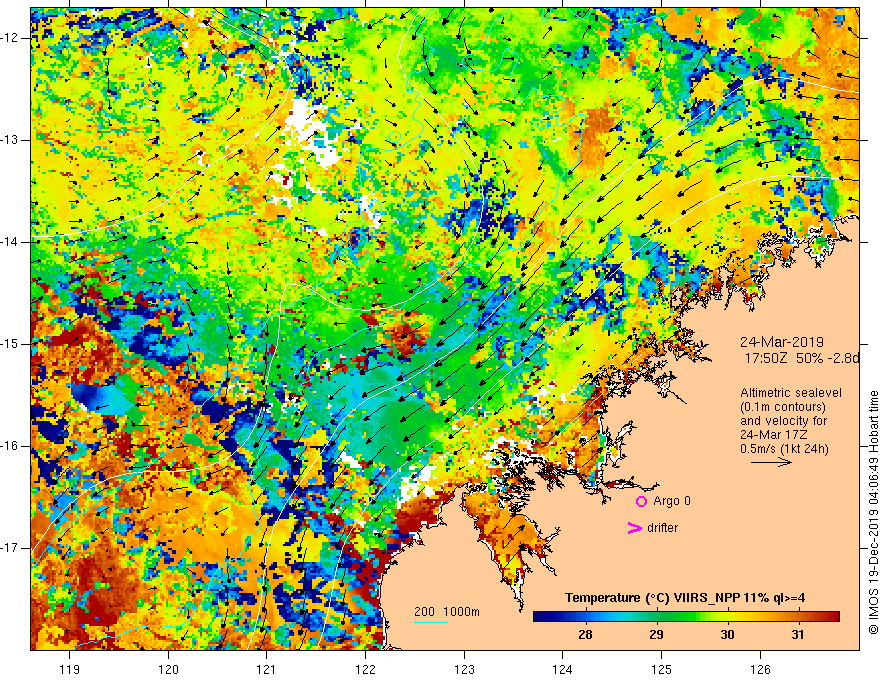880x680 pixels.
Task: Click the color bar tick label 29
Action: point(656,635)
